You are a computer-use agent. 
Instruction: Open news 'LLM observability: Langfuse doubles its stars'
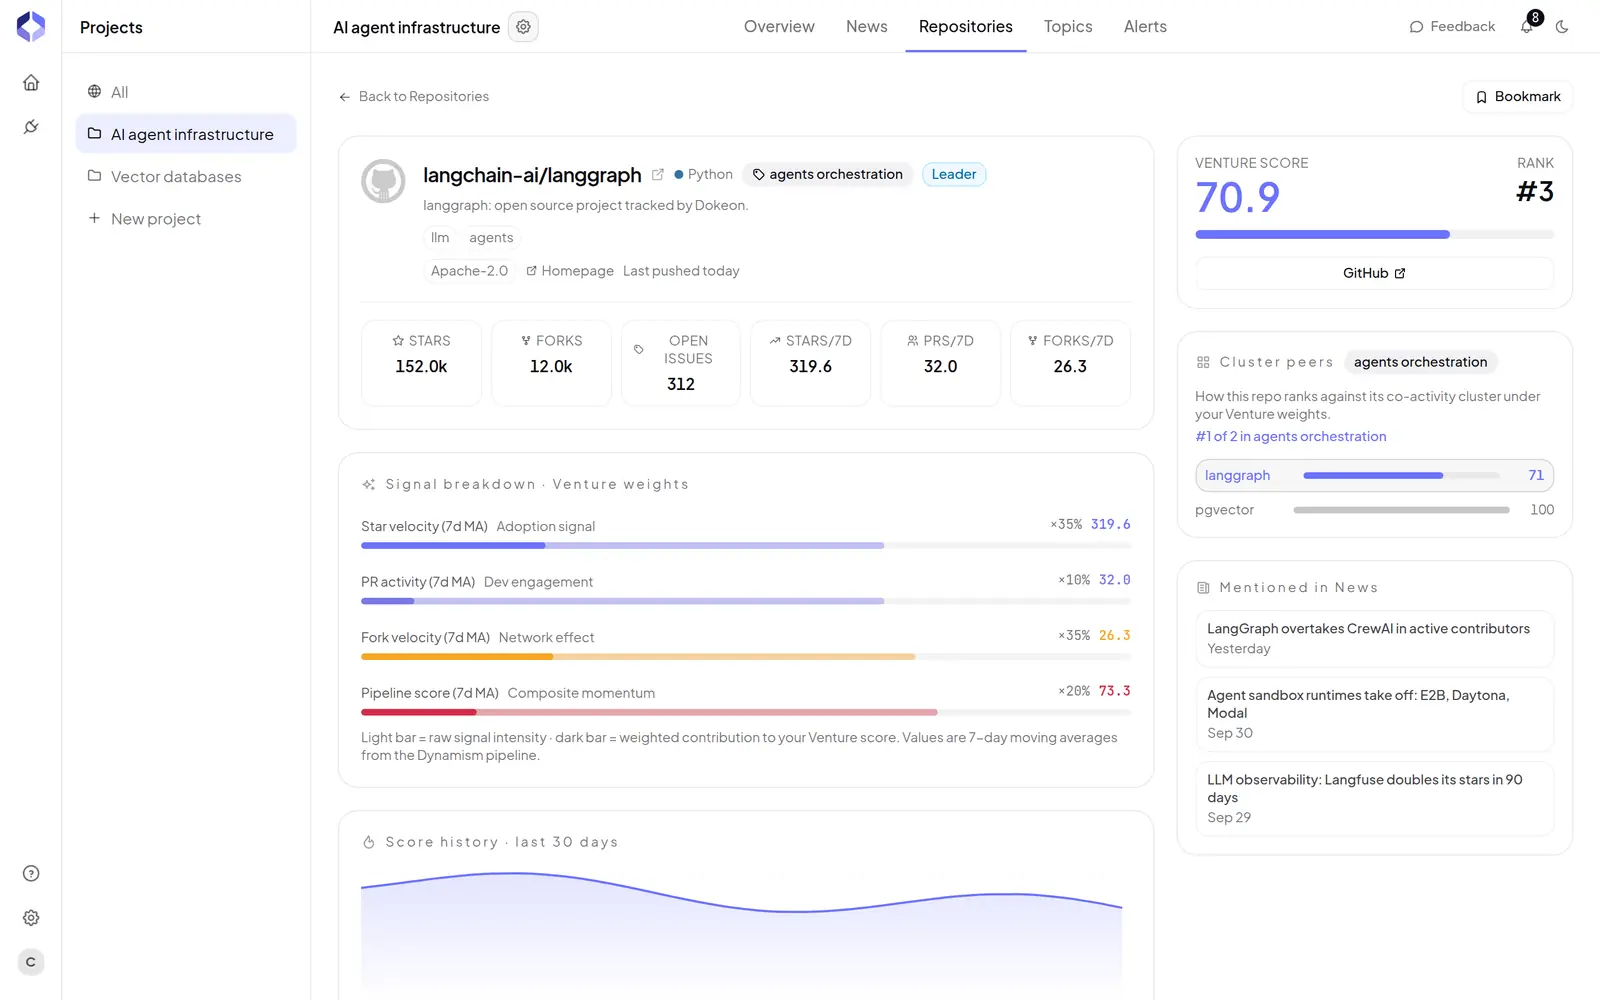[1374, 799]
